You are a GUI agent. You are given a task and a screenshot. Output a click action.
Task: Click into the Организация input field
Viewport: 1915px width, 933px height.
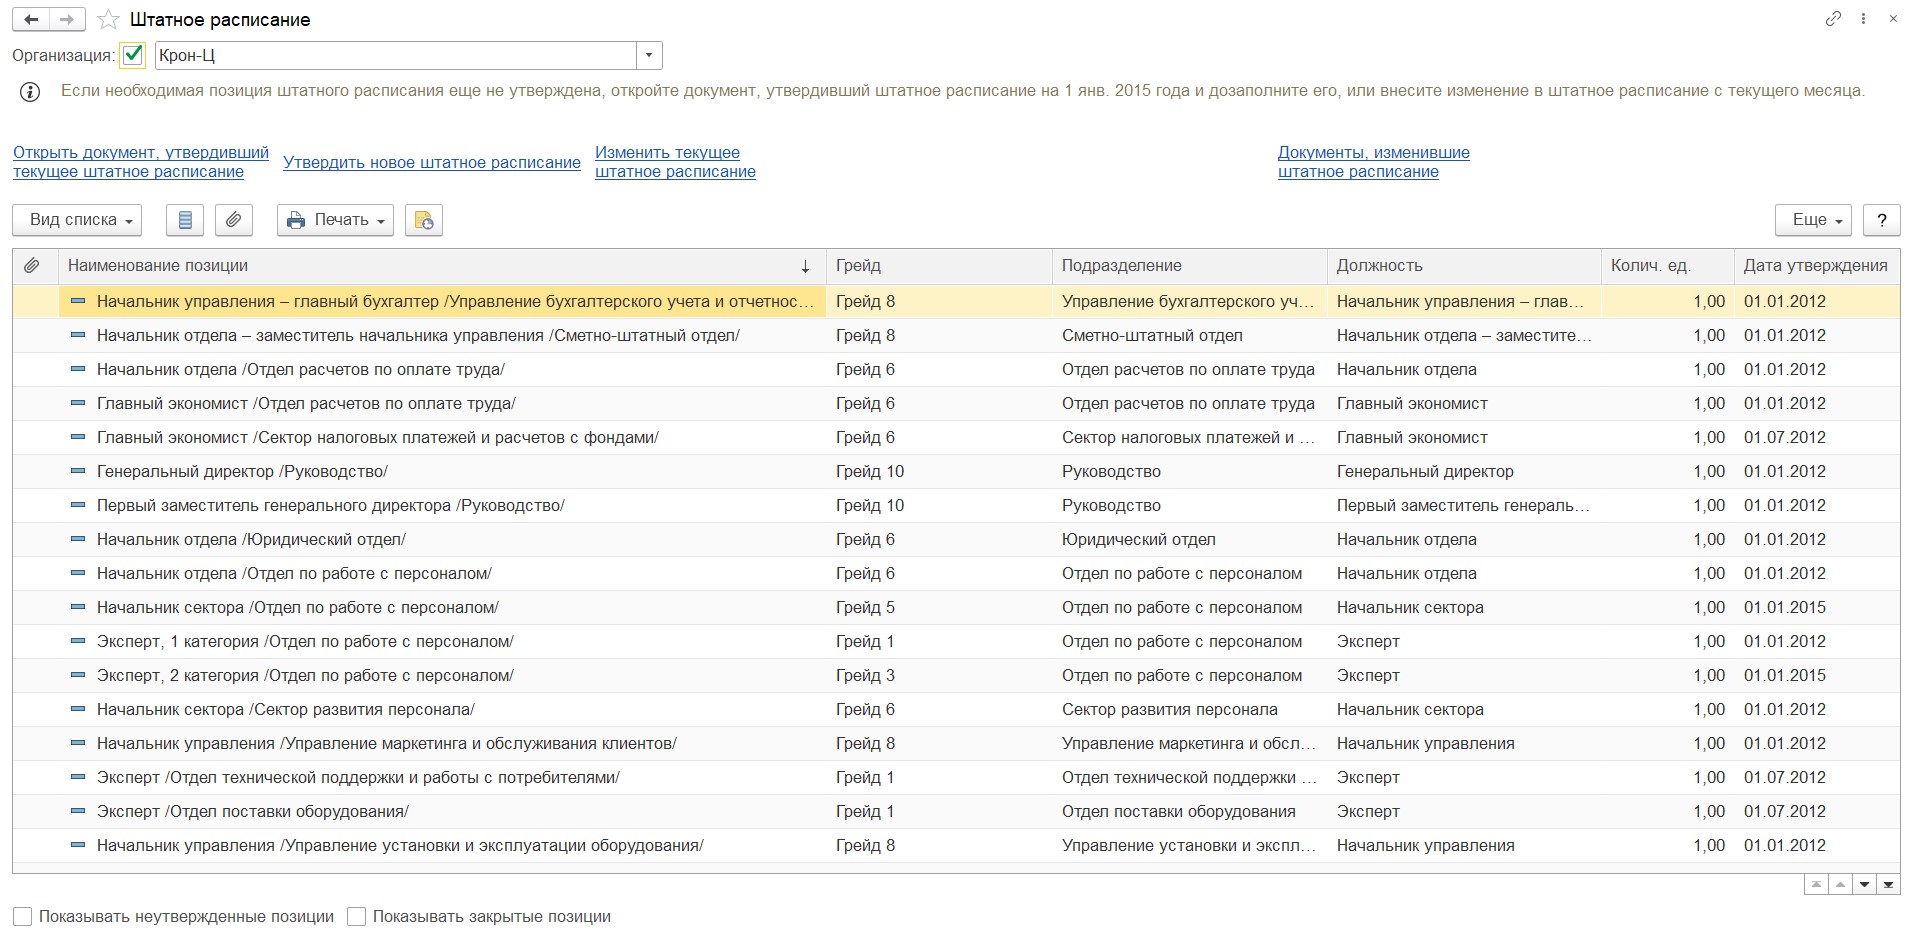pos(396,56)
